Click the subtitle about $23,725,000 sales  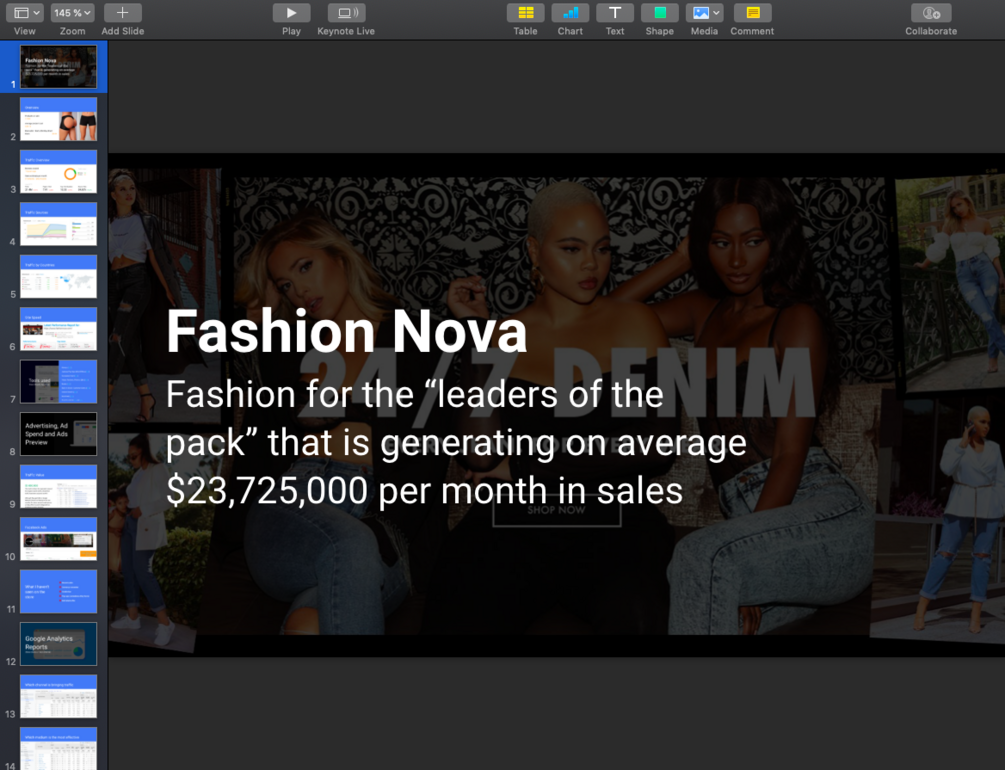point(456,443)
